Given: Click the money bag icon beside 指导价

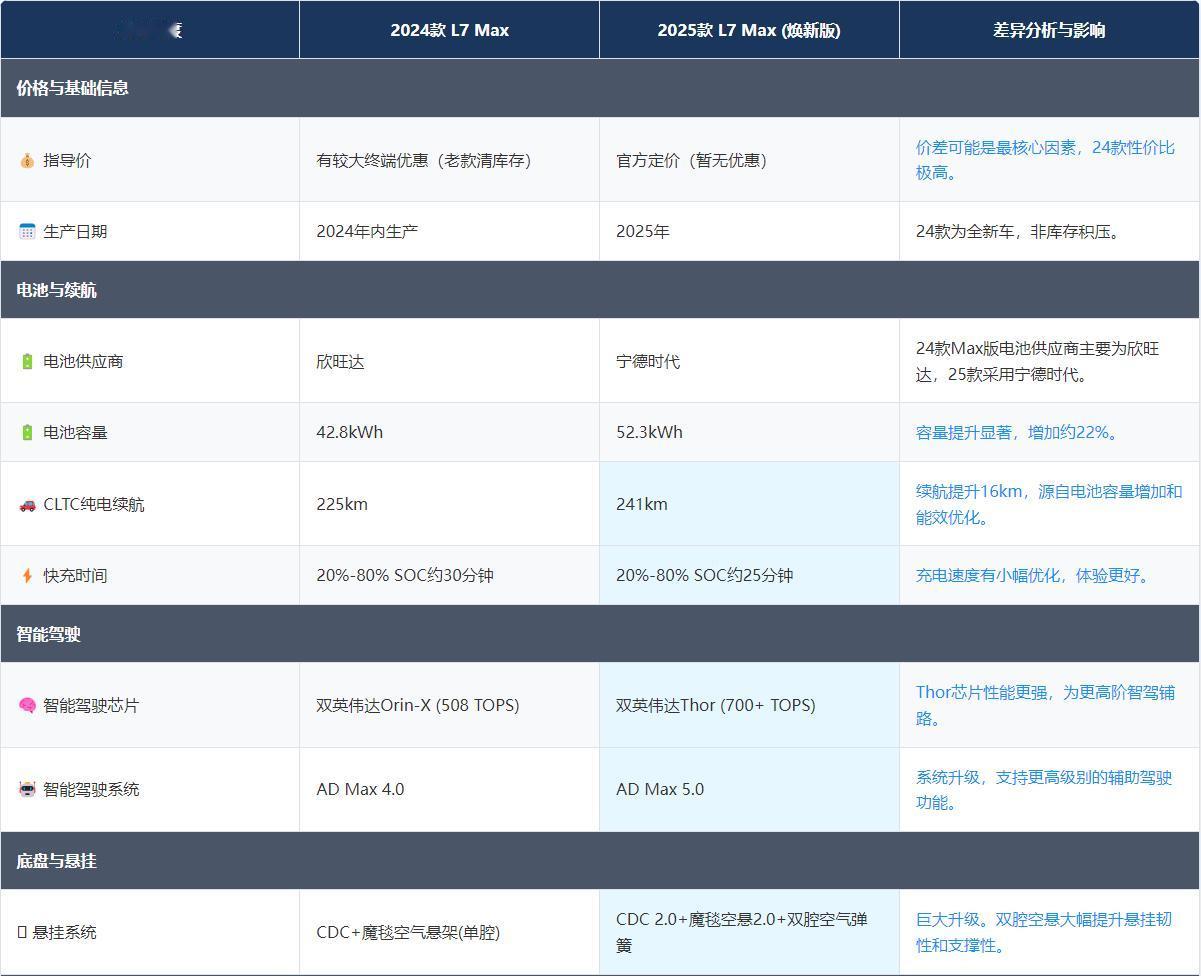Looking at the screenshot, I should pos(27,160).
